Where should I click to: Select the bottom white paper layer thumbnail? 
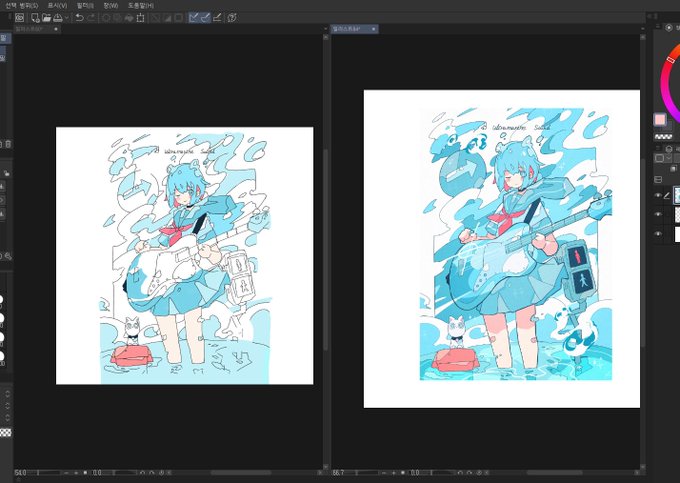pos(677,234)
